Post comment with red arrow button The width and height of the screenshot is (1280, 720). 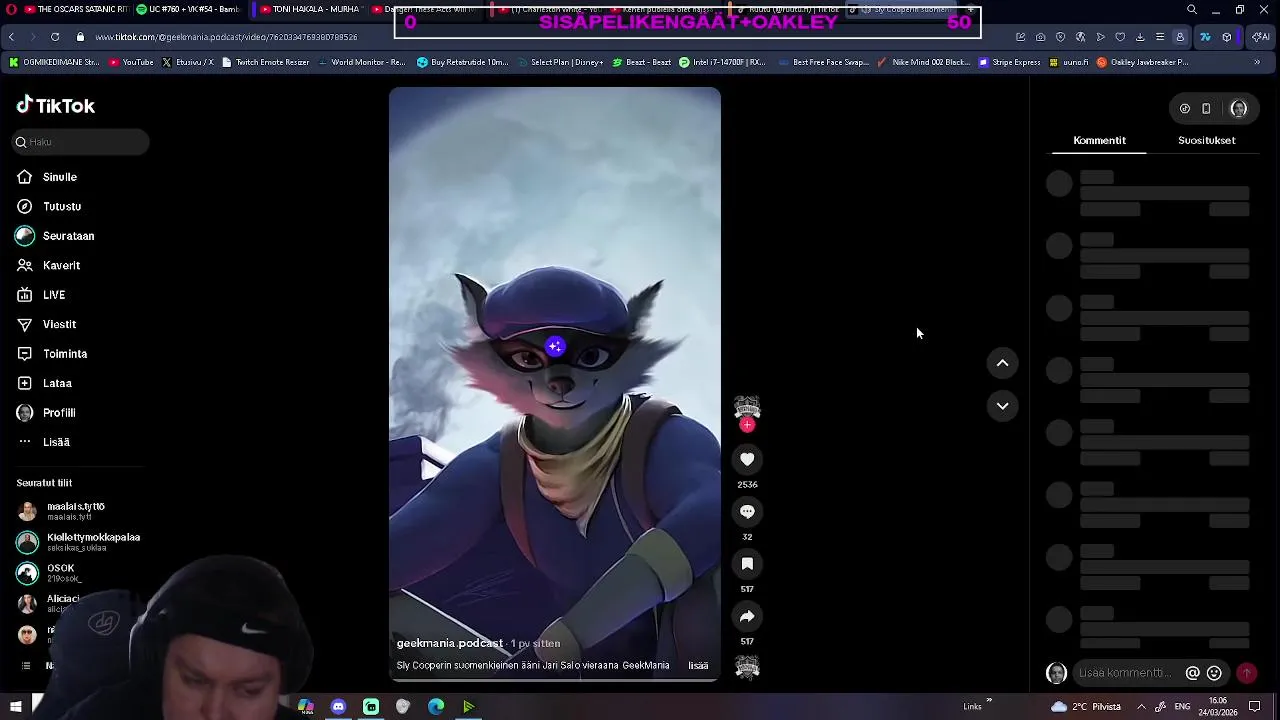(x=1246, y=673)
